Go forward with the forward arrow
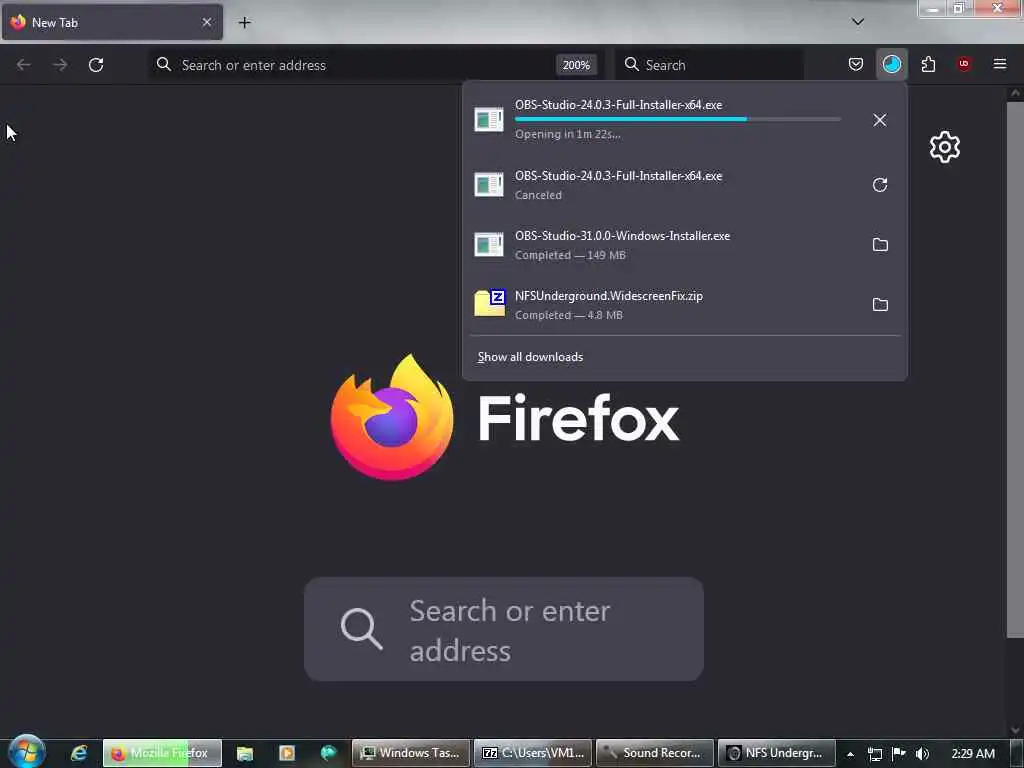The width and height of the screenshot is (1024, 768). click(x=60, y=65)
